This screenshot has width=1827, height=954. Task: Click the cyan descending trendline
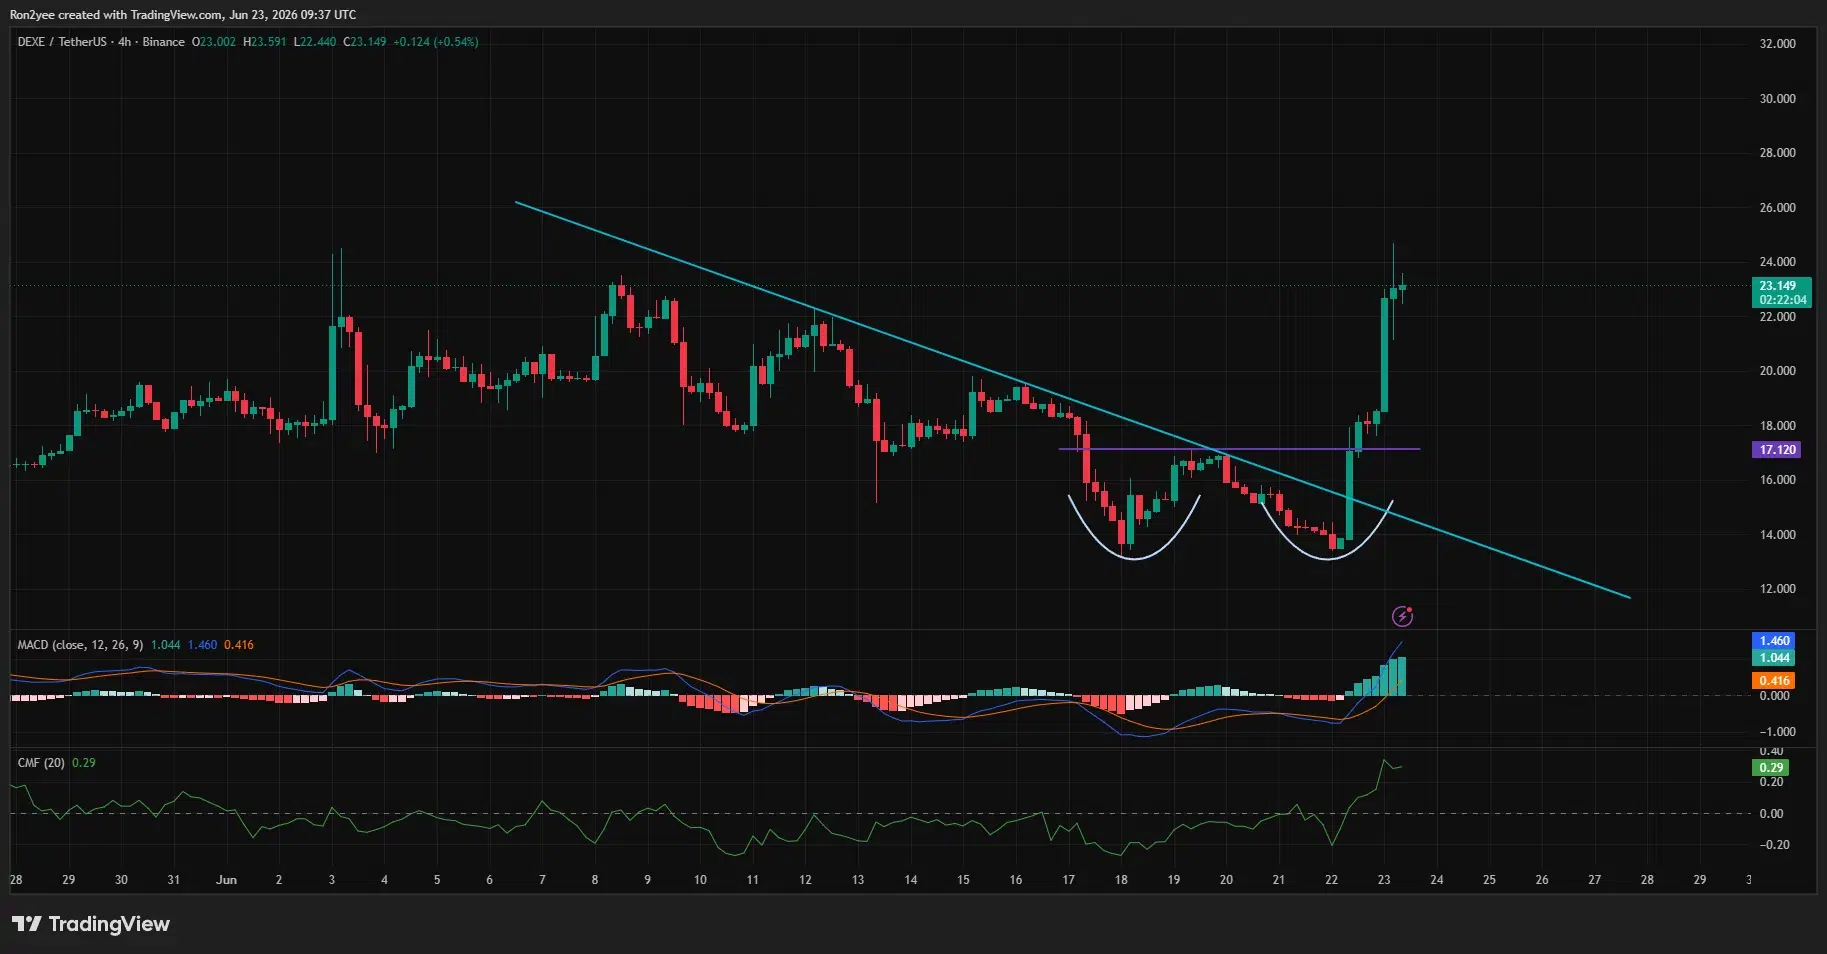pyautogui.click(x=1072, y=400)
